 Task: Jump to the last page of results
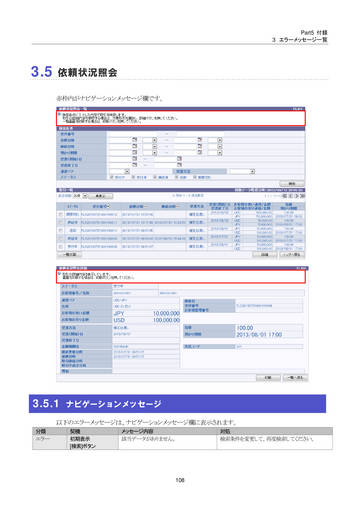click(302, 196)
